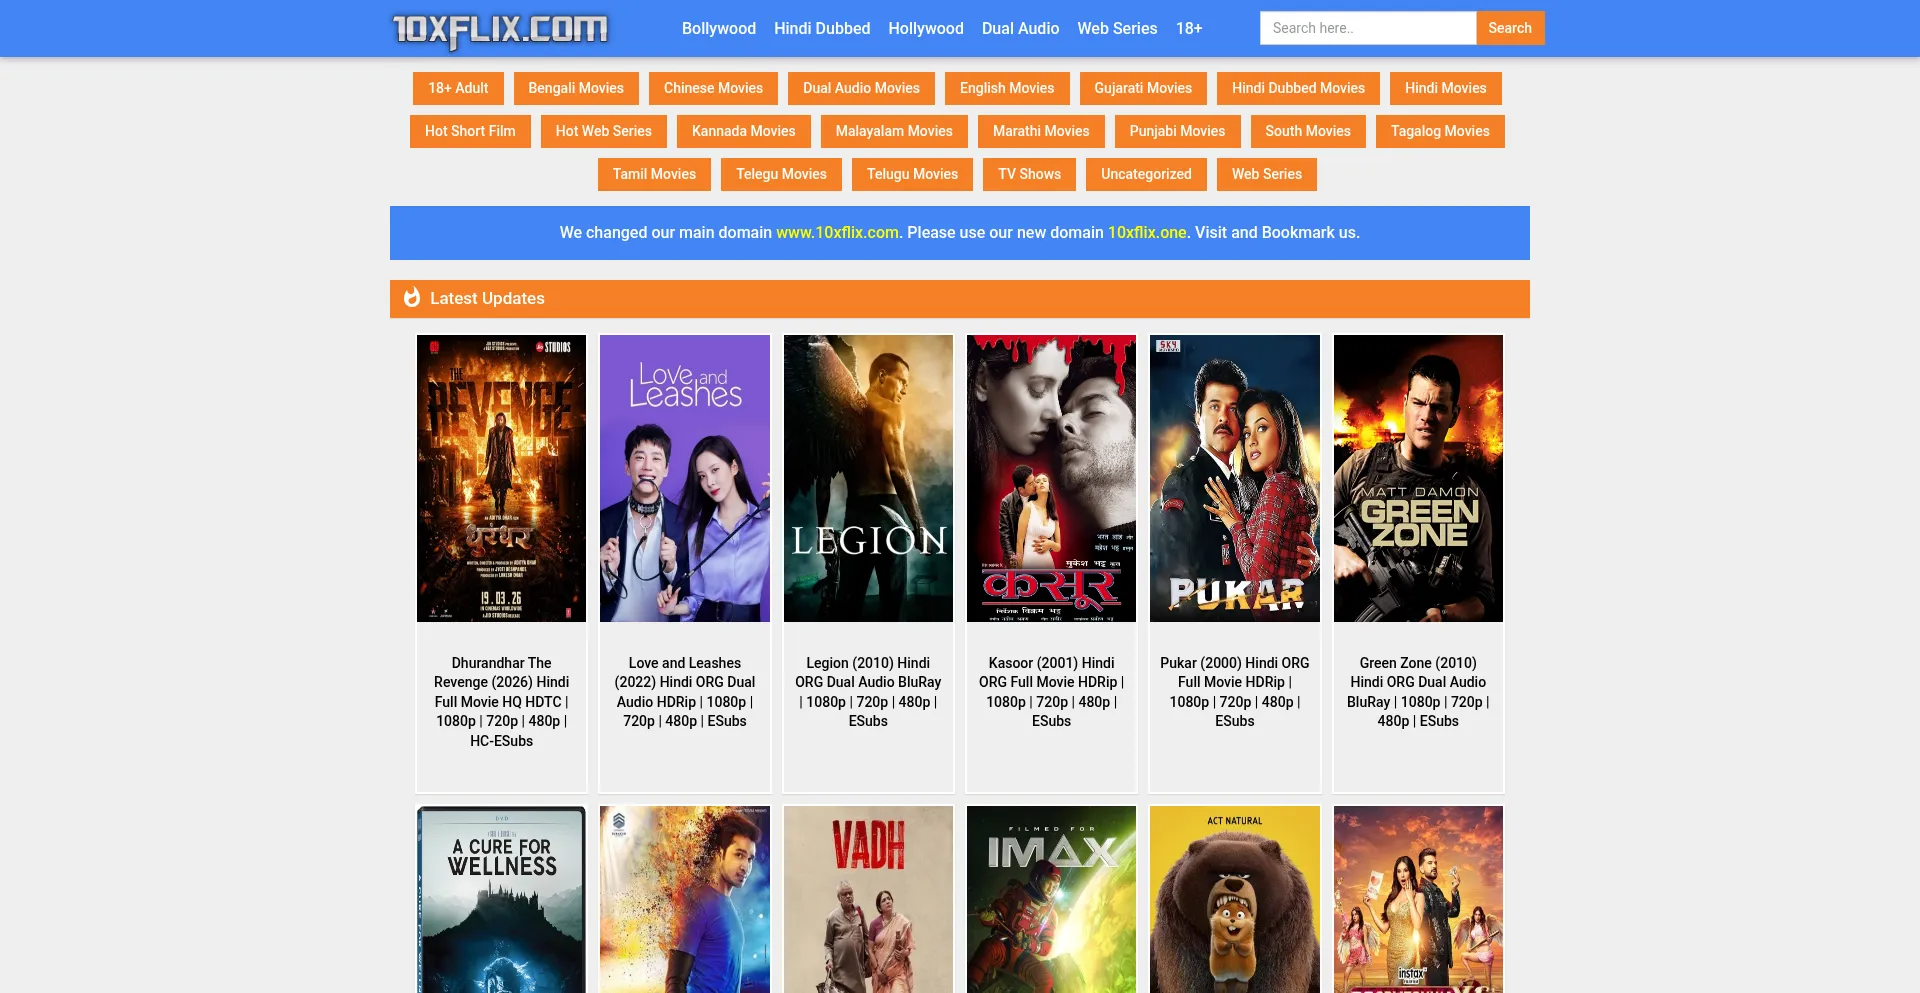Open the Bollywood menu item
This screenshot has width=1920, height=993.
point(719,29)
